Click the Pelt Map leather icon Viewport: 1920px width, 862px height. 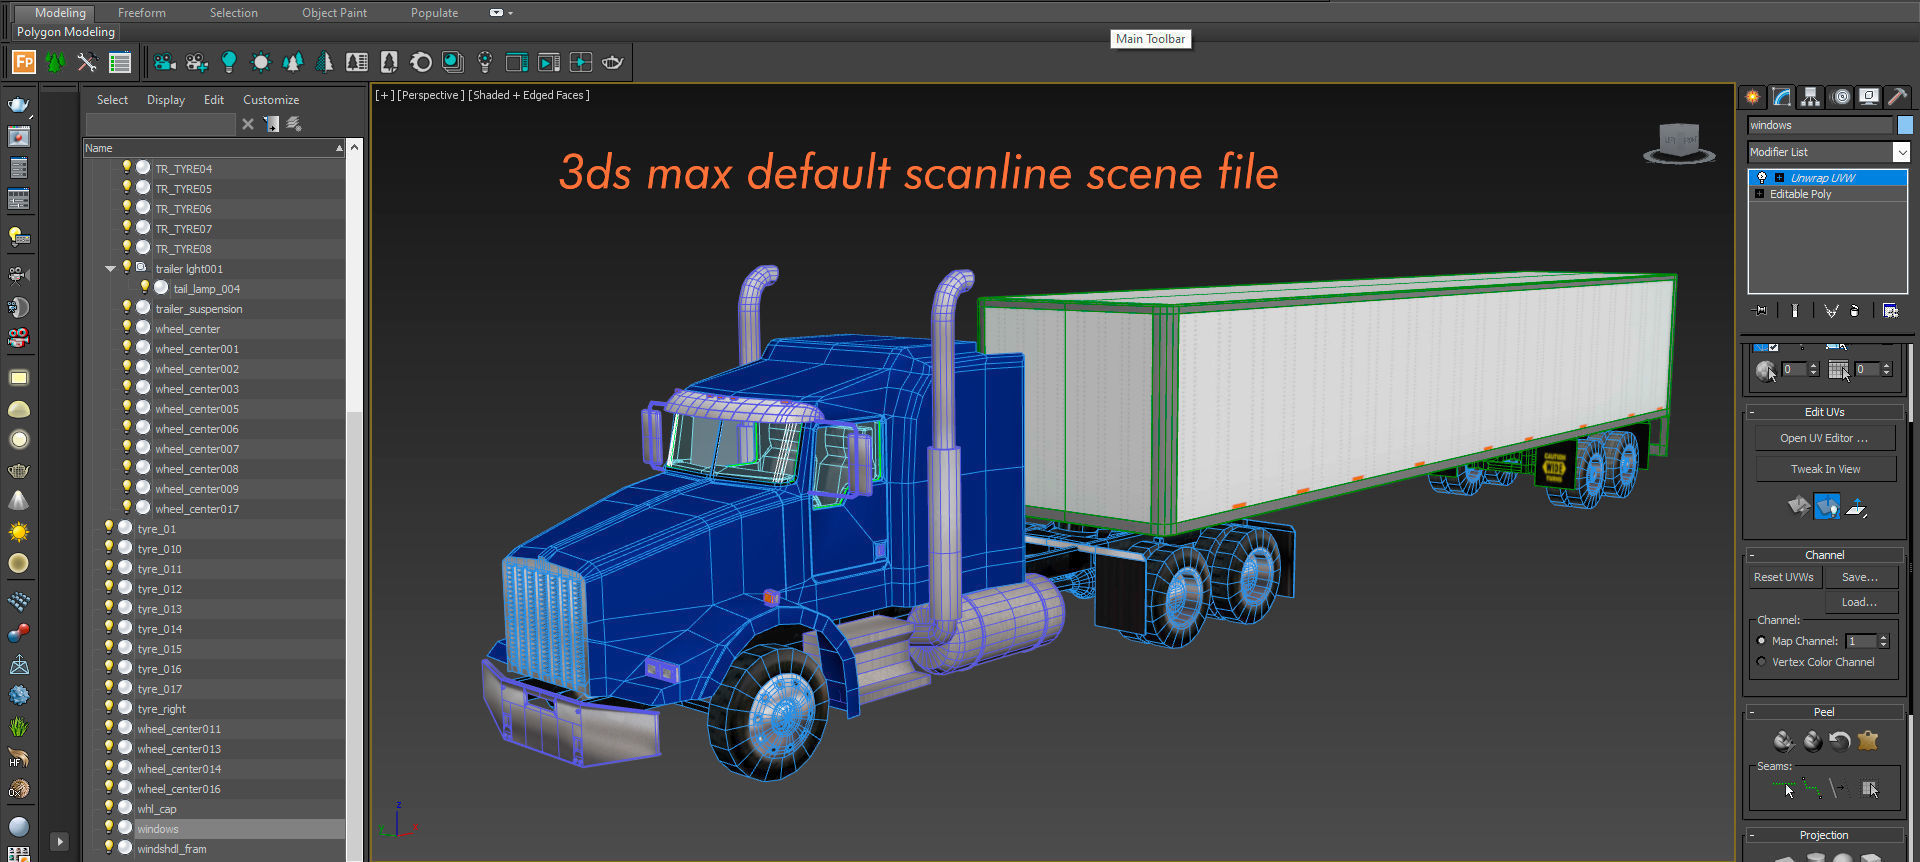point(1868,741)
